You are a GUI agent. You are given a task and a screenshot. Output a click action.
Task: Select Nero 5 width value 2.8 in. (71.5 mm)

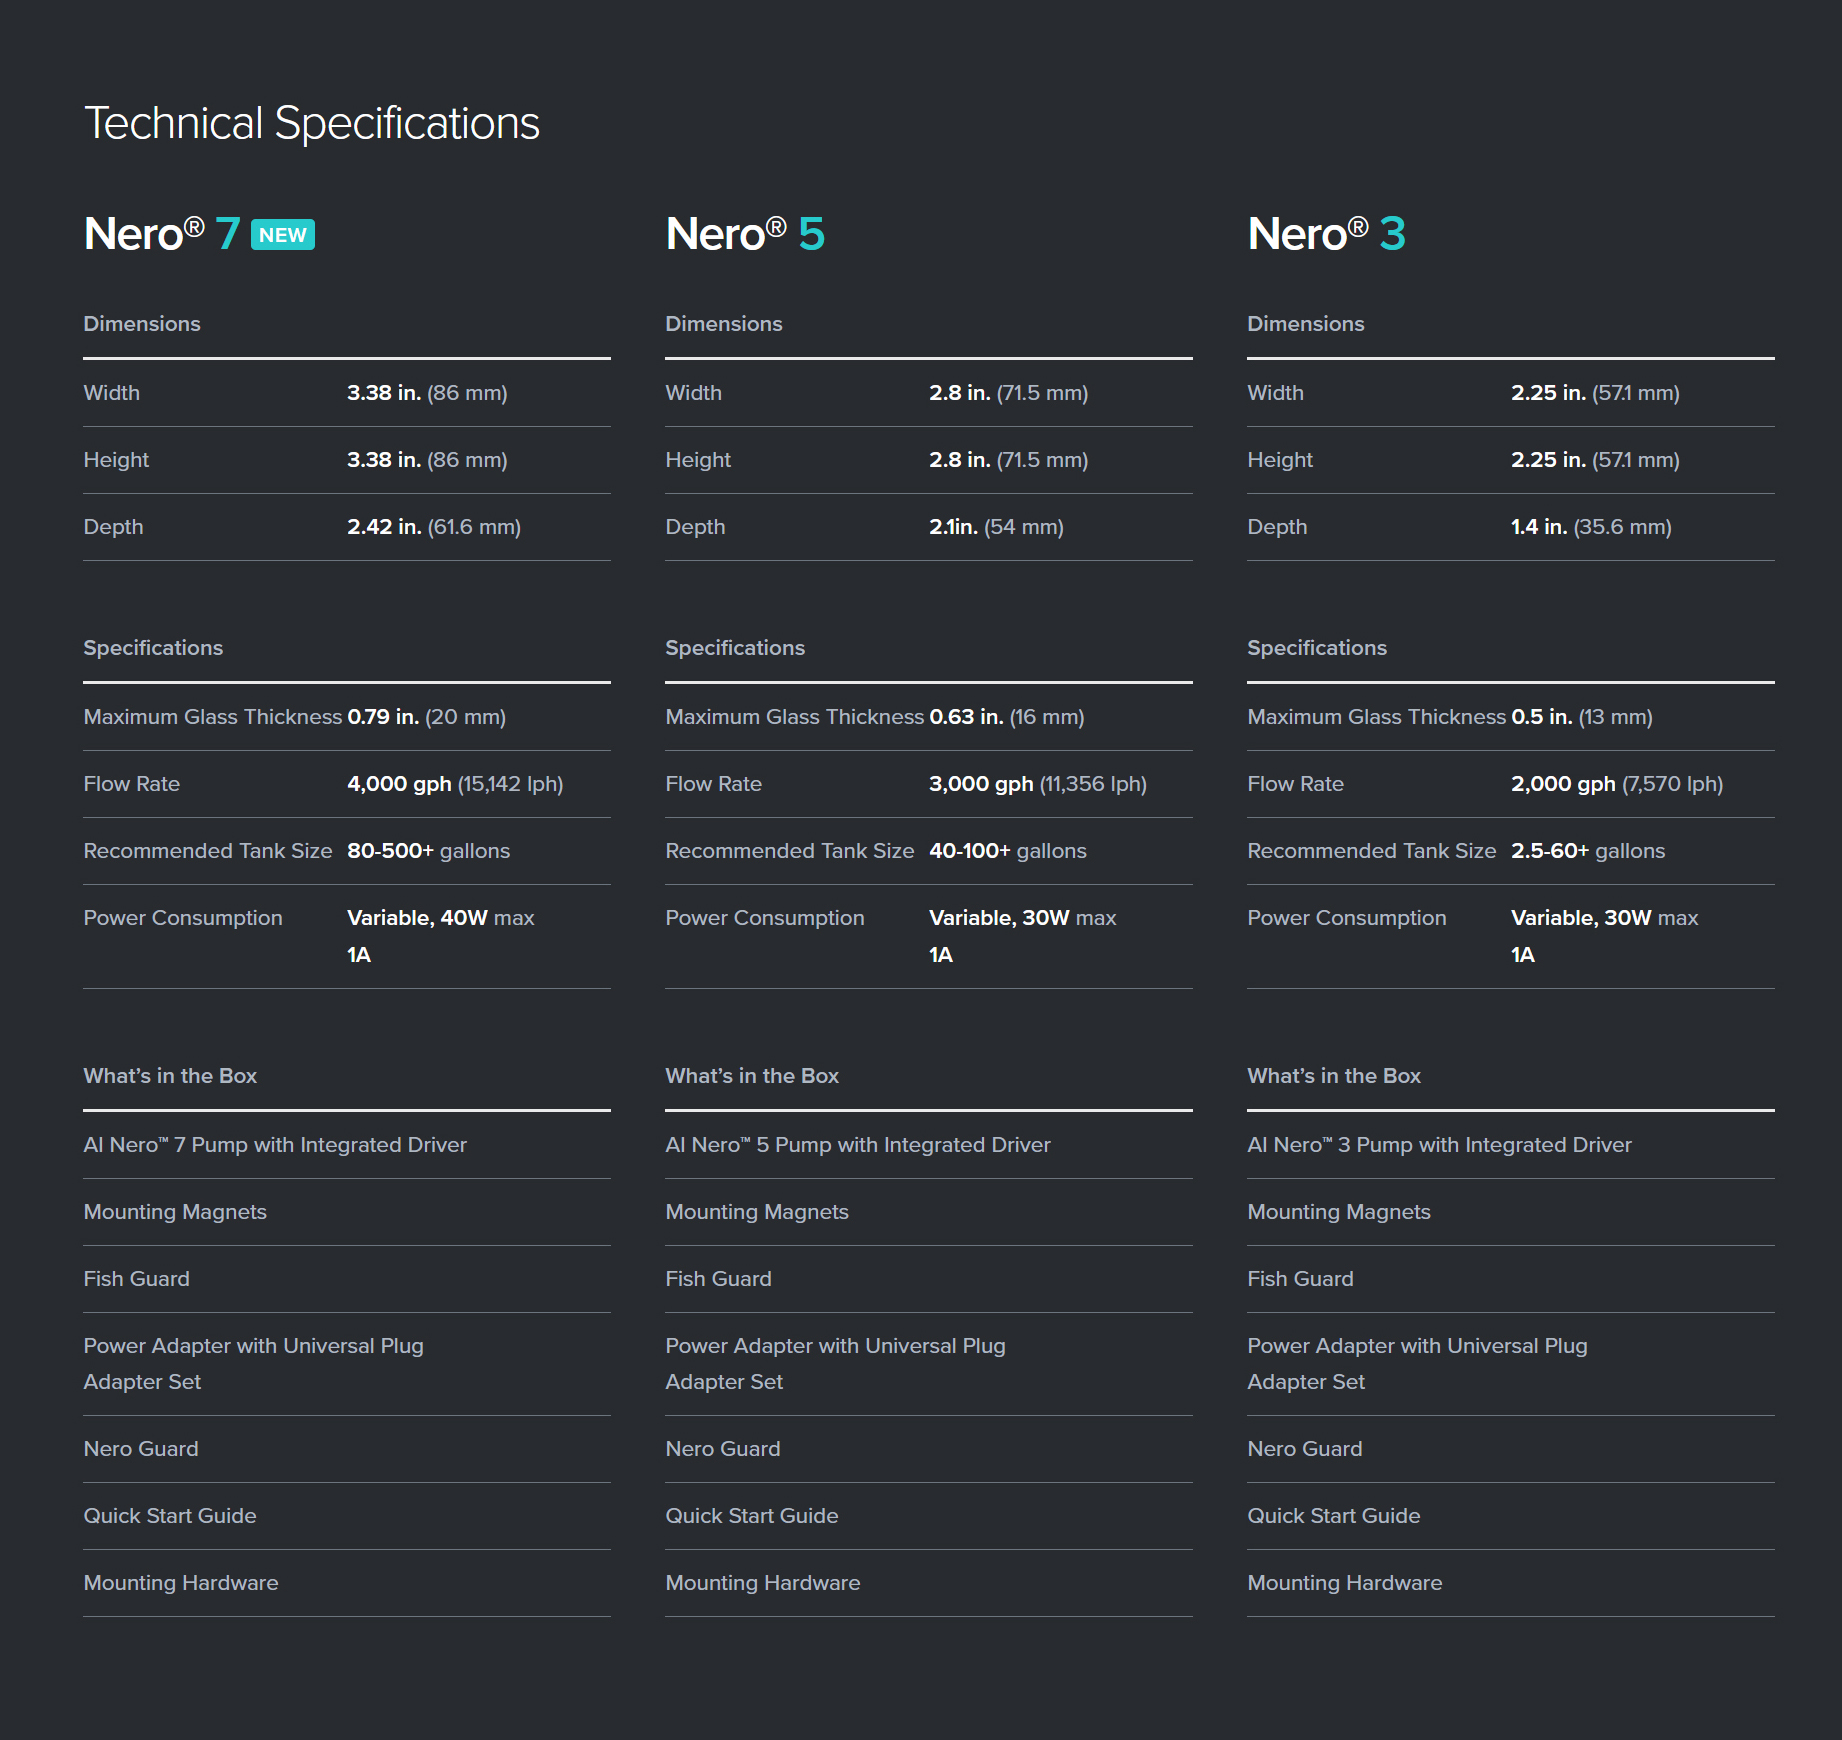[x=1009, y=393]
